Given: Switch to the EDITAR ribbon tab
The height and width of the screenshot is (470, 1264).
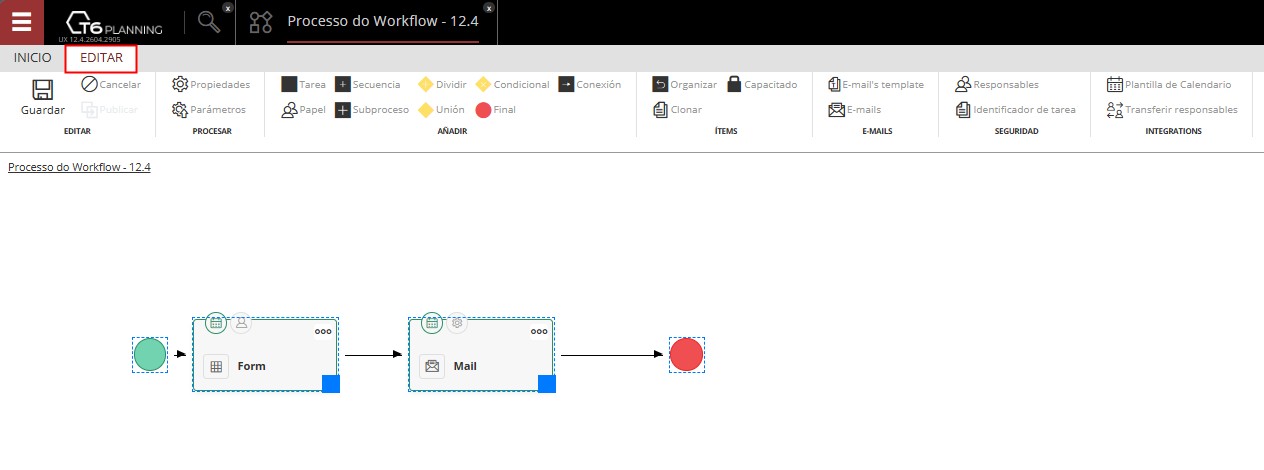Looking at the screenshot, I should tap(101, 58).
